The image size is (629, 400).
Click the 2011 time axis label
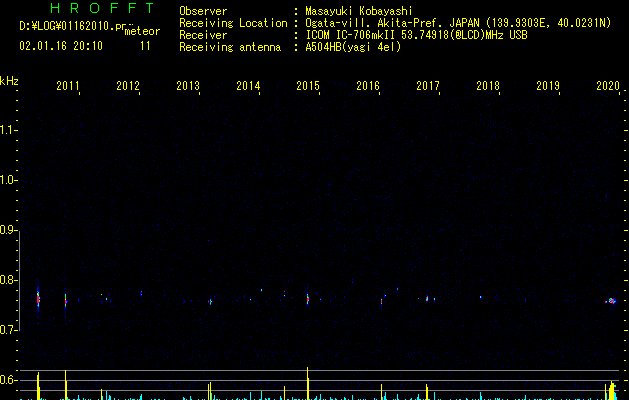[68, 86]
